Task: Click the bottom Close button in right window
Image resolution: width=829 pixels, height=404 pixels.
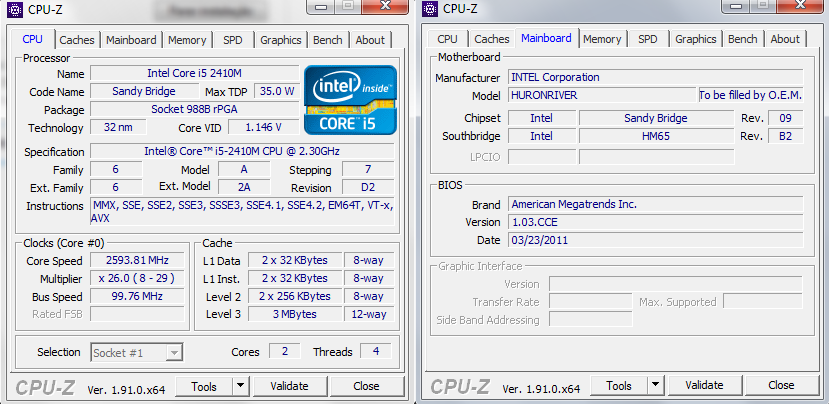Action: coord(781,385)
